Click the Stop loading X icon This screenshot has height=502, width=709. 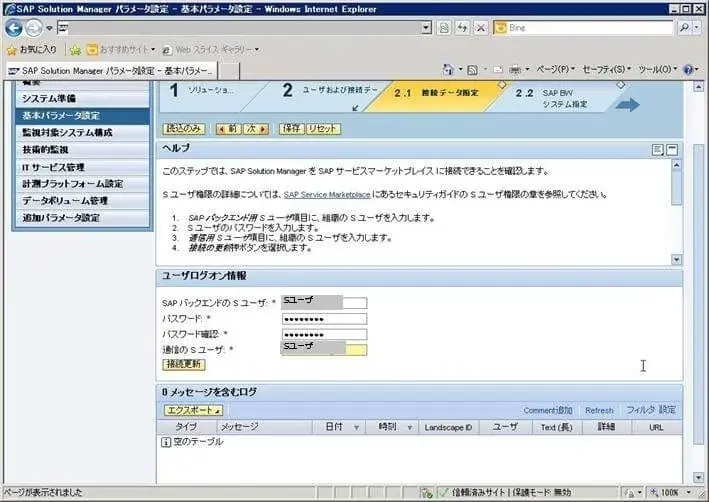point(481,28)
